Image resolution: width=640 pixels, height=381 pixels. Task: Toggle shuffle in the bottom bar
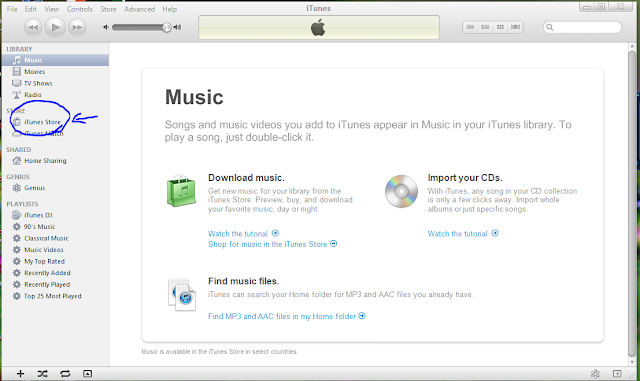click(x=42, y=373)
